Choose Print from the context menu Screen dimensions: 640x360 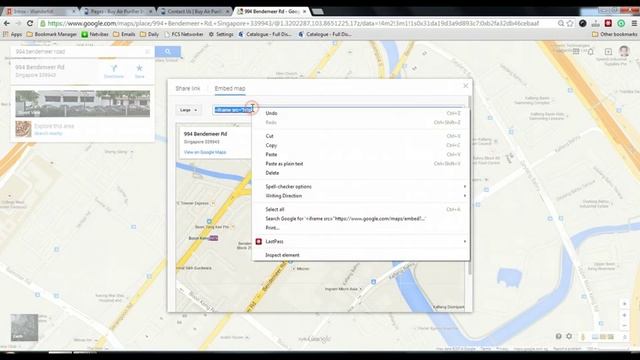(361, 228)
